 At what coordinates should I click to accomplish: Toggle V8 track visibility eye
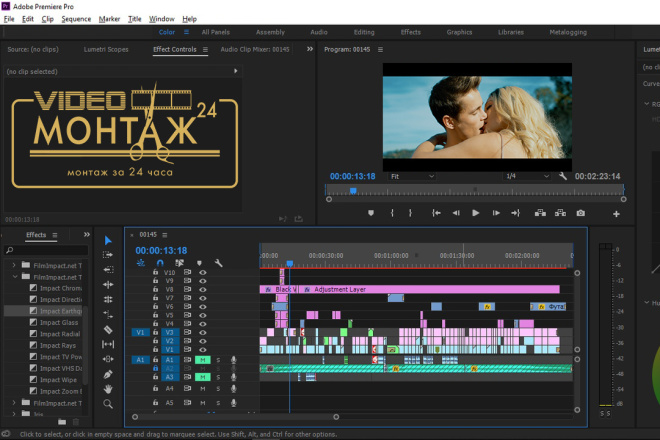click(203, 289)
